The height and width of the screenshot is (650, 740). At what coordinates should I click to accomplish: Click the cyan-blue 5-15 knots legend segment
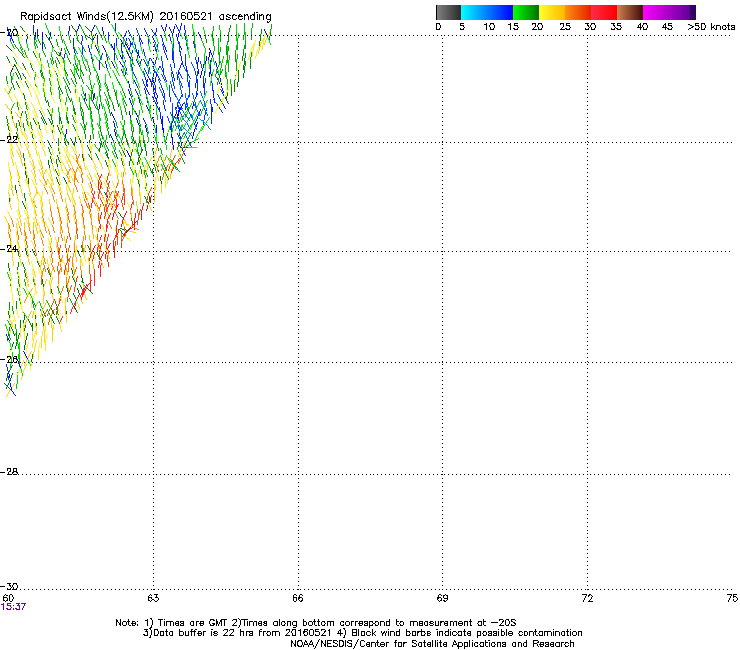coord(487,12)
